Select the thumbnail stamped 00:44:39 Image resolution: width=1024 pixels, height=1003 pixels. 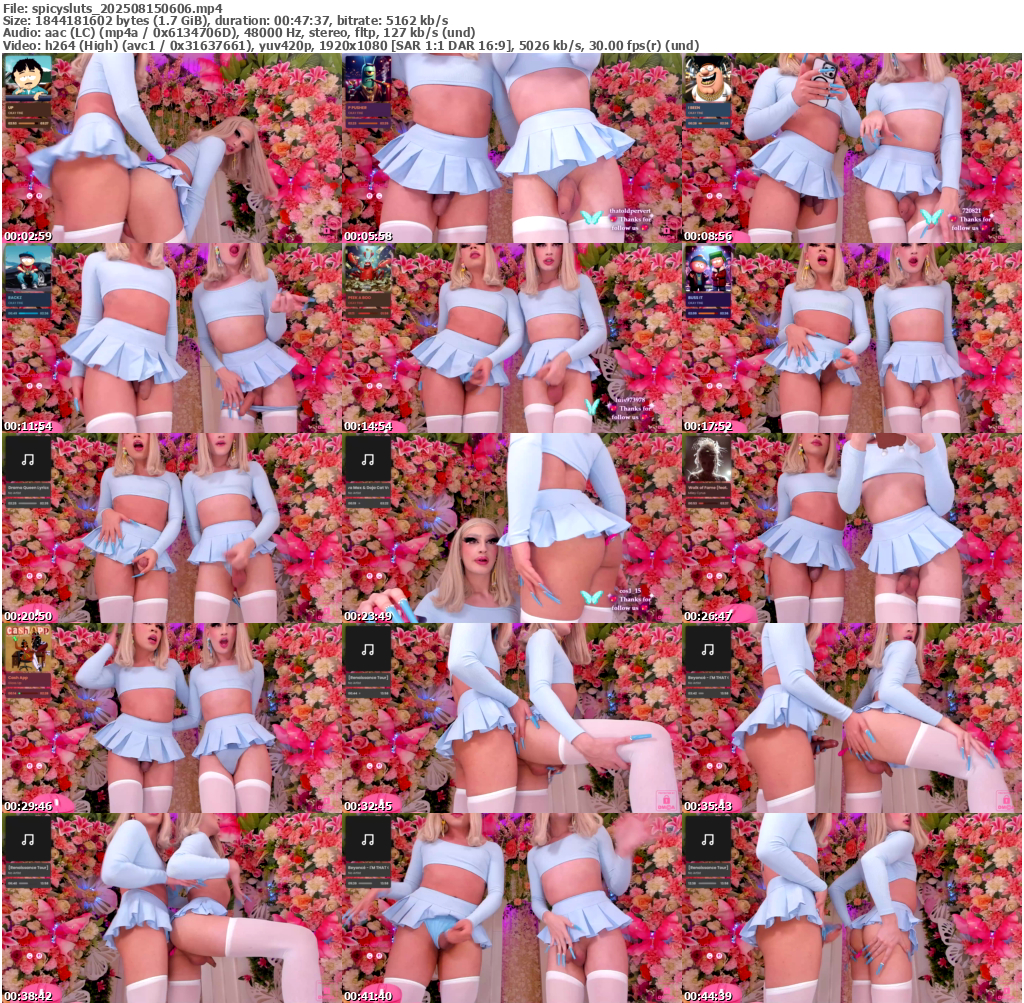[x=852, y=908]
